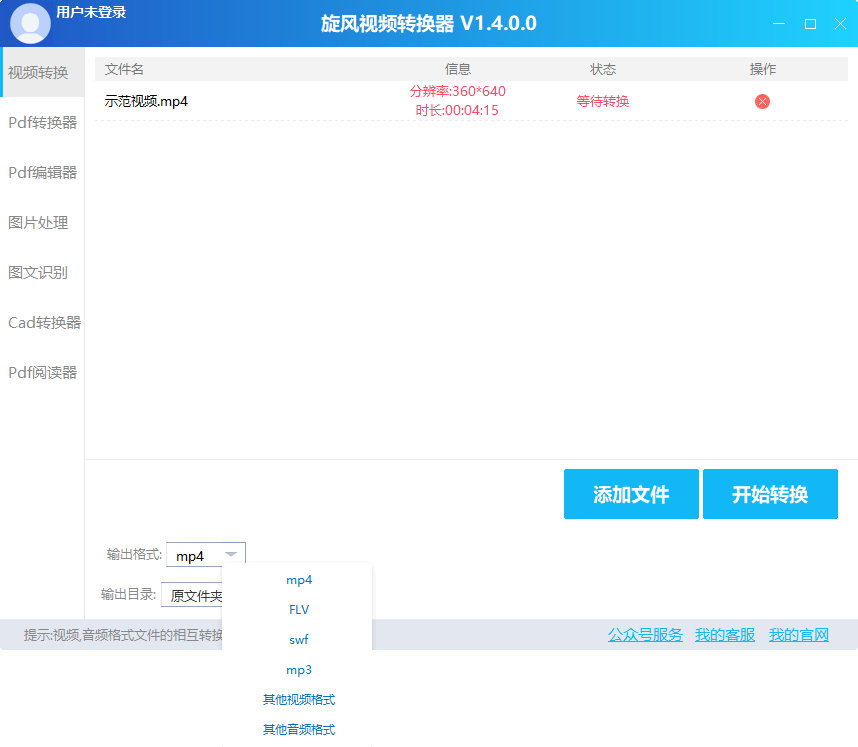Select the 示范视频.mp4 file row
Screen dimensions: 858x747
pos(471,101)
